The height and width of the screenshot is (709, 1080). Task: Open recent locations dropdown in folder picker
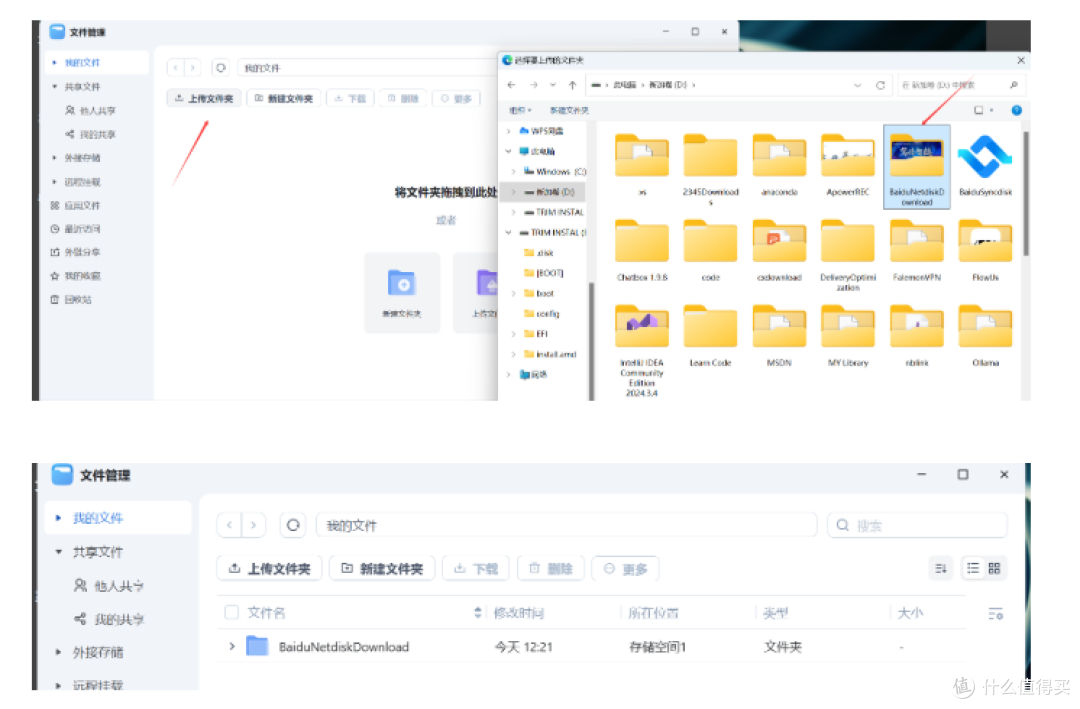552,85
